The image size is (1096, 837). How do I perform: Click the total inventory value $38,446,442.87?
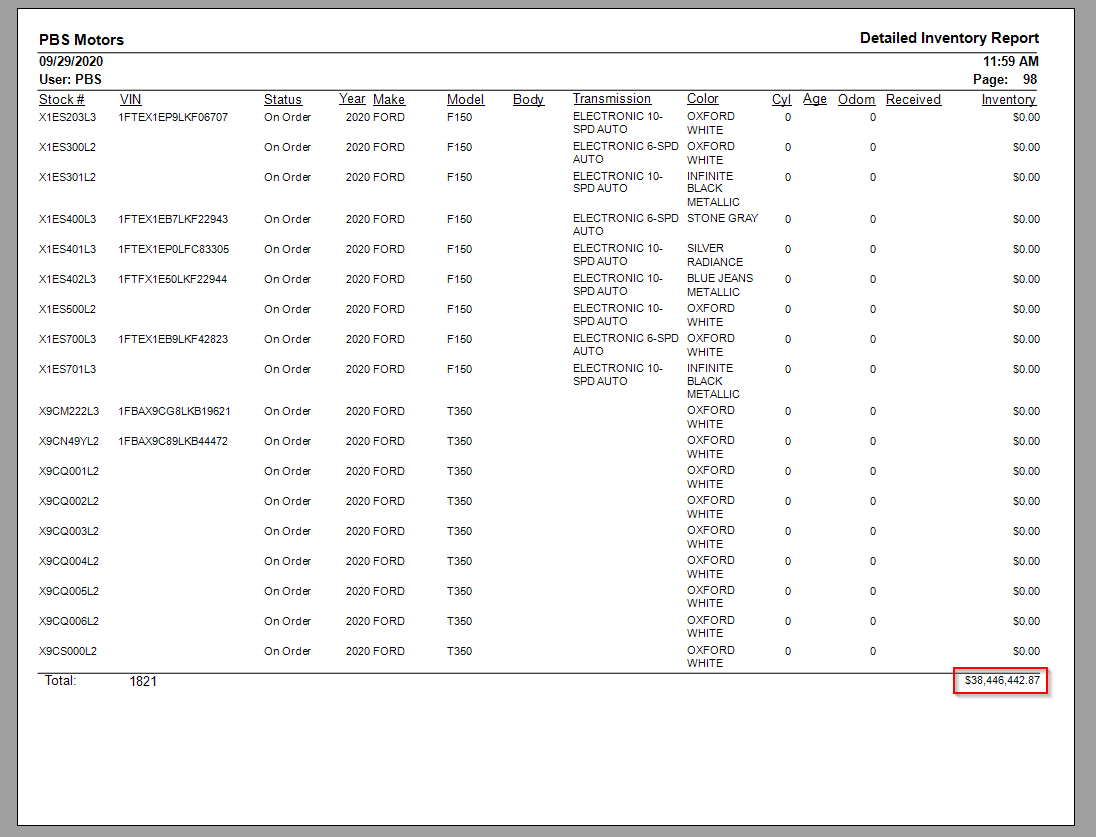click(1002, 680)
